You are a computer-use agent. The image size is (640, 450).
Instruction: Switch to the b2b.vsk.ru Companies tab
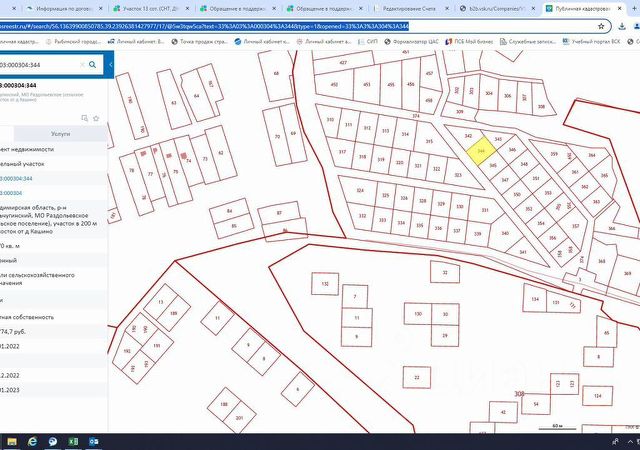[x=497, y=8]
